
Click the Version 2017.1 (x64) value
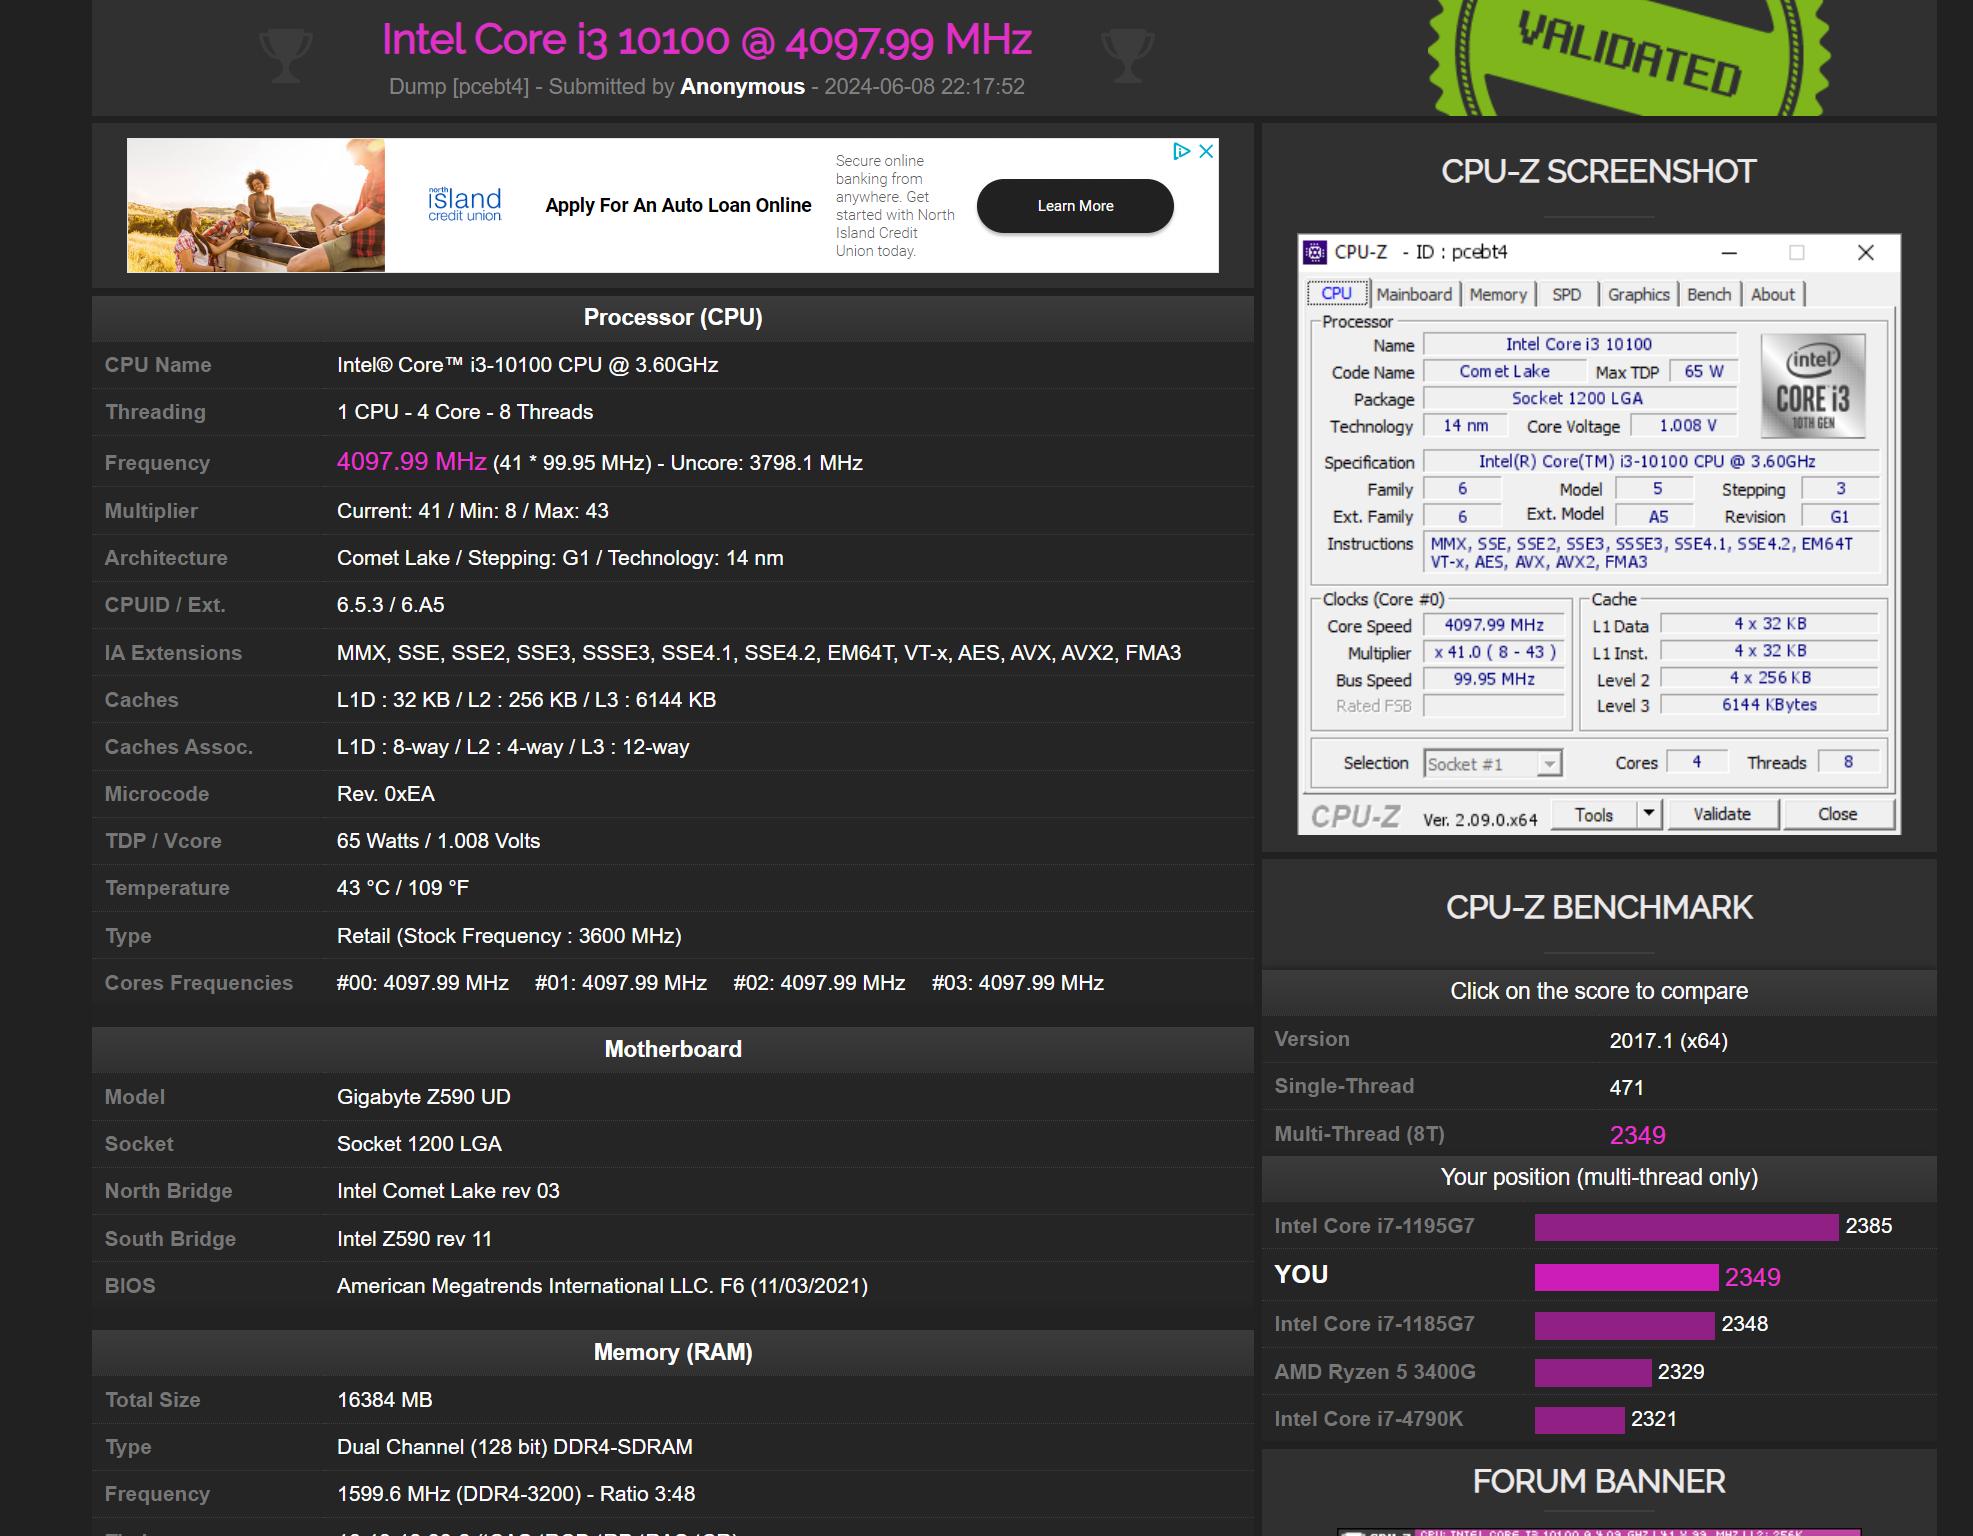[x=1668, y=1041]
